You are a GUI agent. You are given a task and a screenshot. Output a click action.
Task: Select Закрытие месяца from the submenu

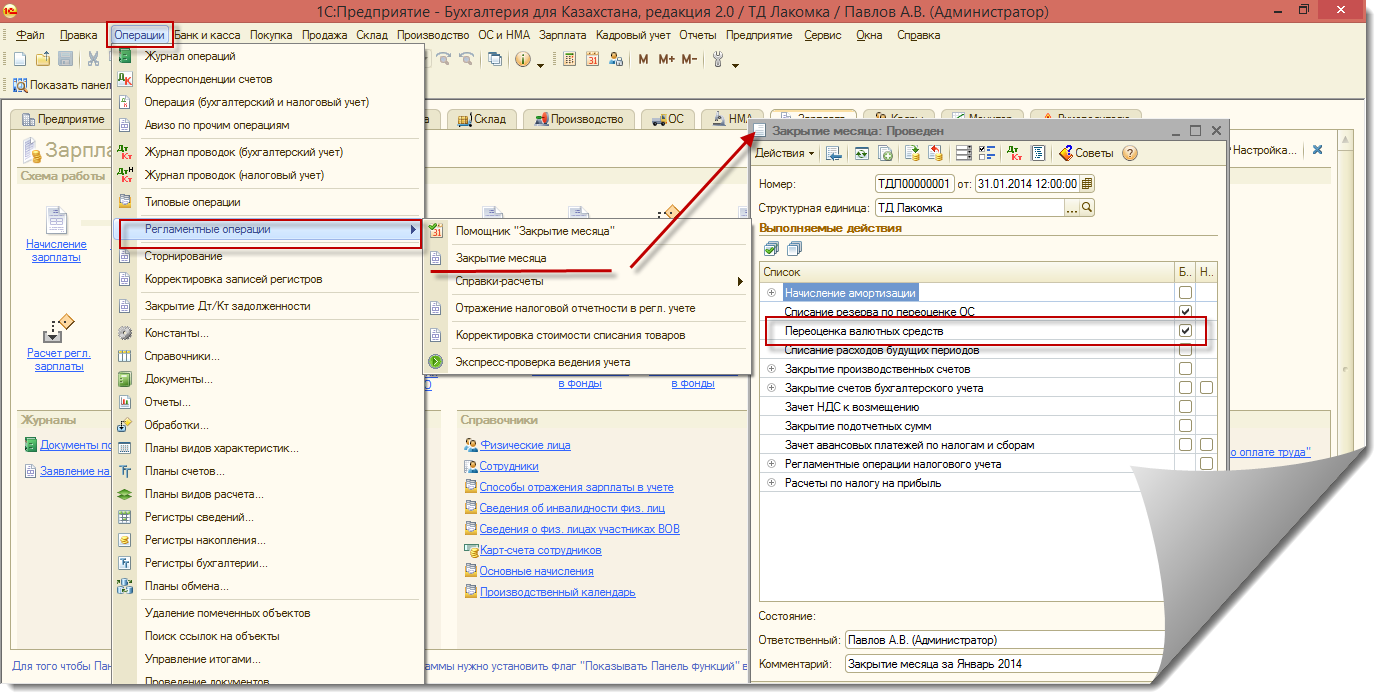(x=501, y=258)
